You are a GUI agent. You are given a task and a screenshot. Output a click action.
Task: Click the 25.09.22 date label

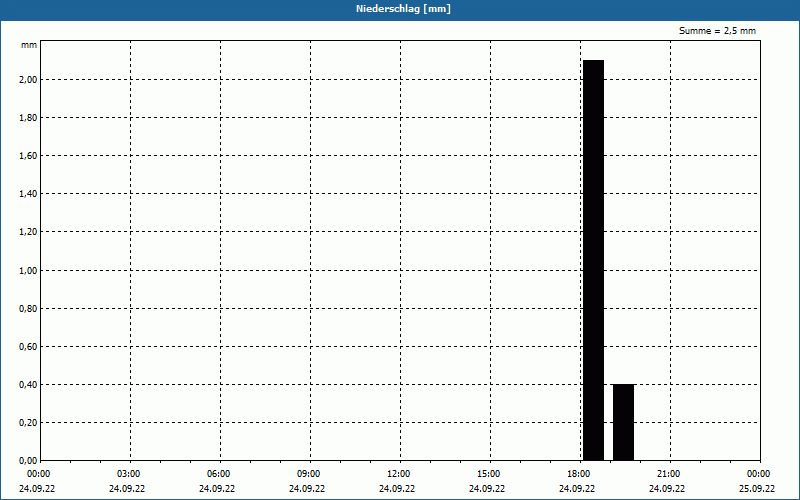point(757,489)
